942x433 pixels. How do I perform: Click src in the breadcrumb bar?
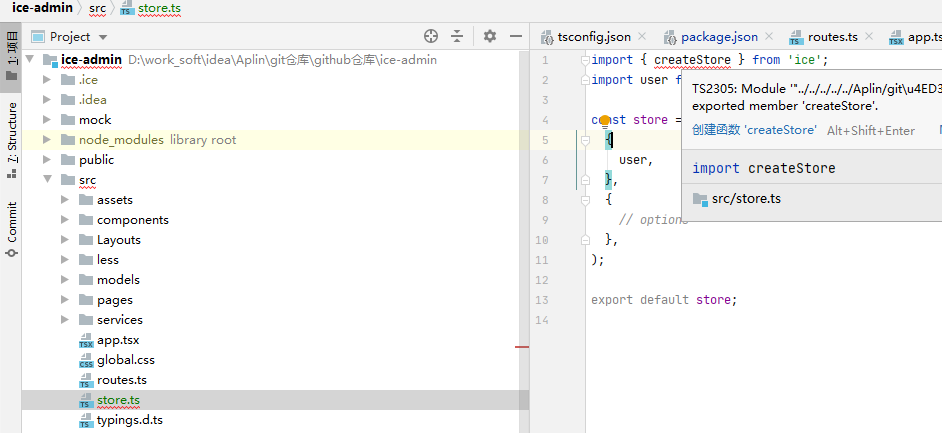tap(97, 8)
